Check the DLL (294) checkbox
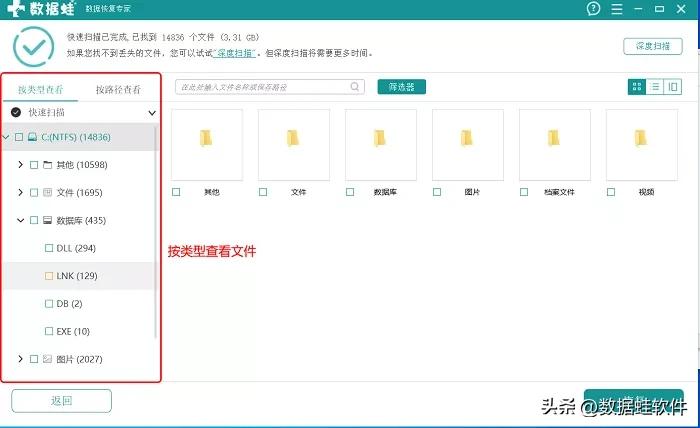The image size is (700, 428). [x=49, y=248]
